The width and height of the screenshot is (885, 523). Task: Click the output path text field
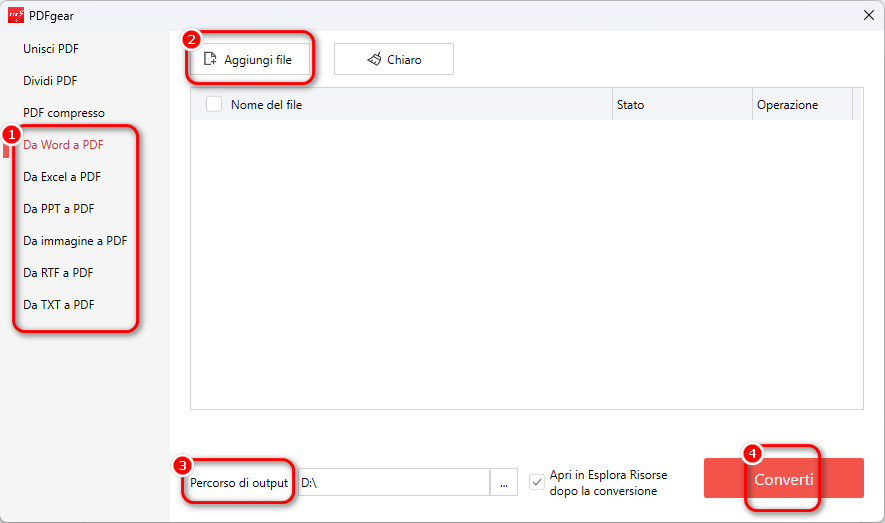point(392,482)
